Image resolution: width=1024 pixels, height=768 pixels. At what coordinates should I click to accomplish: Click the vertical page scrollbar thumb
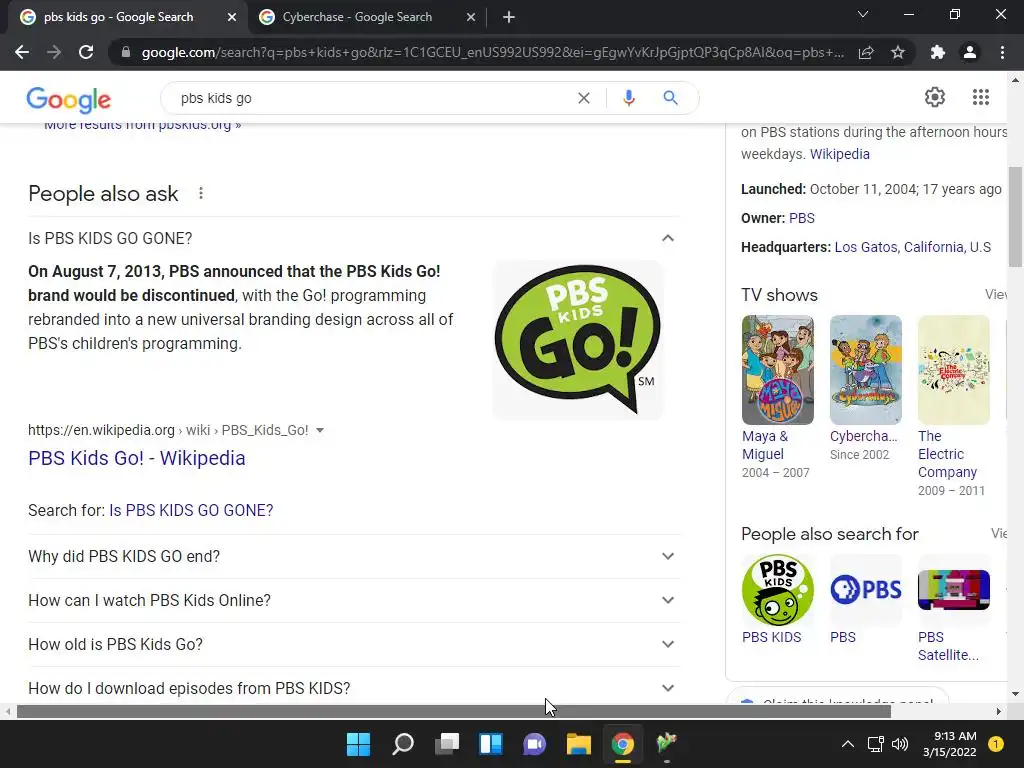[x=1015, y=217]
